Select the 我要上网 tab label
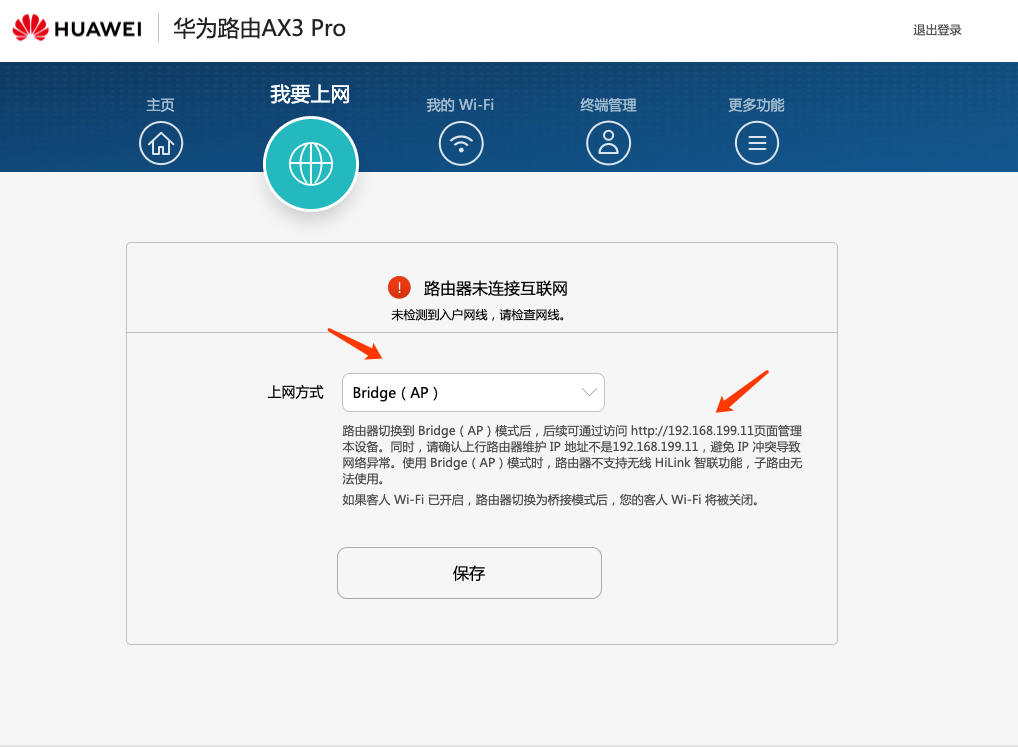This screenshot has height=747, width=1018. tap(310, 95)
